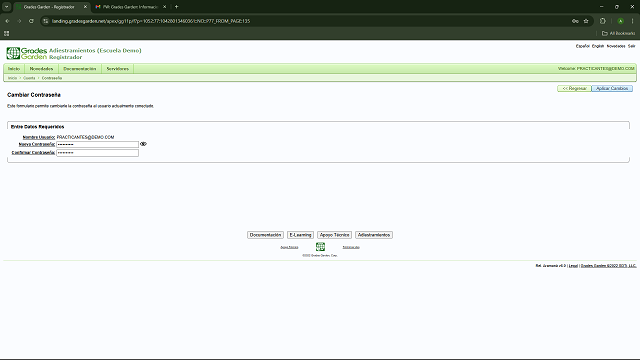Open site information icon in address bar

pos(46,21)
